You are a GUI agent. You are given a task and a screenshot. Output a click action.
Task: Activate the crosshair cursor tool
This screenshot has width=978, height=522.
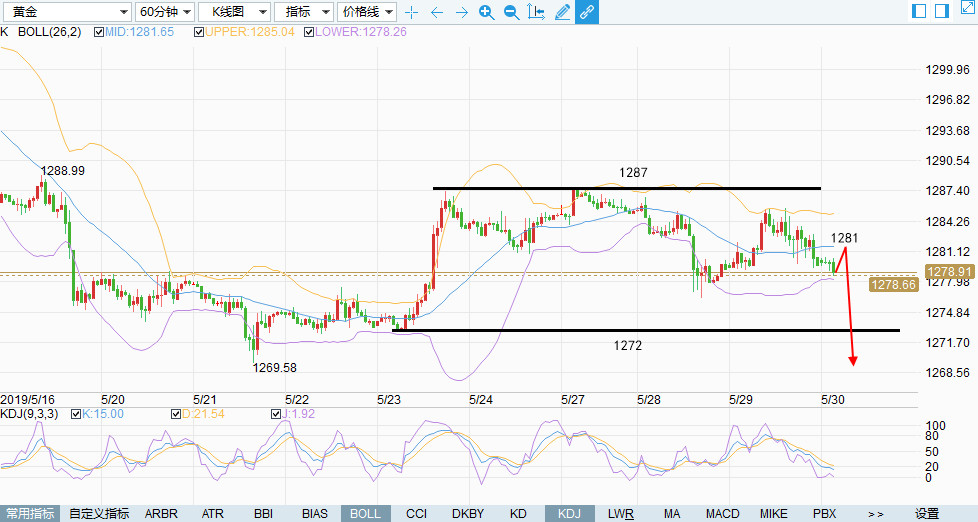(x=411, y=12)
